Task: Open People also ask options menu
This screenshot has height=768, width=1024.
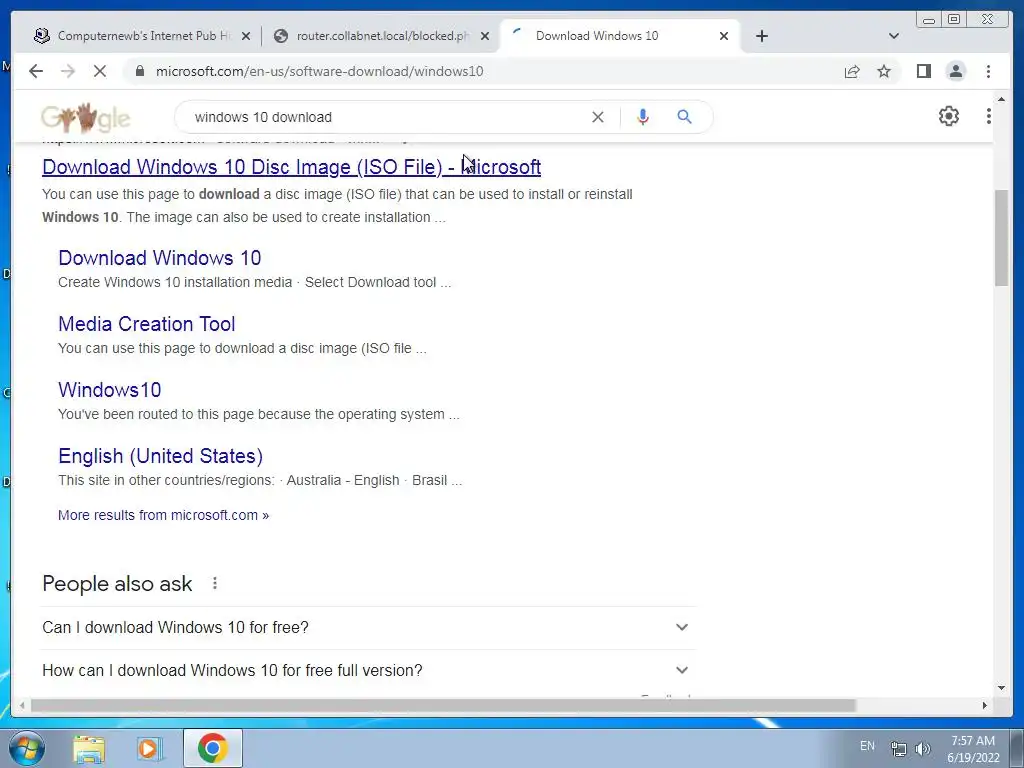Action: click(214, 583)
